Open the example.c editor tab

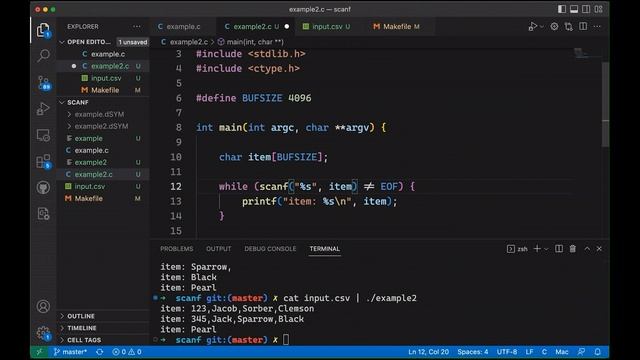(183, 27)
